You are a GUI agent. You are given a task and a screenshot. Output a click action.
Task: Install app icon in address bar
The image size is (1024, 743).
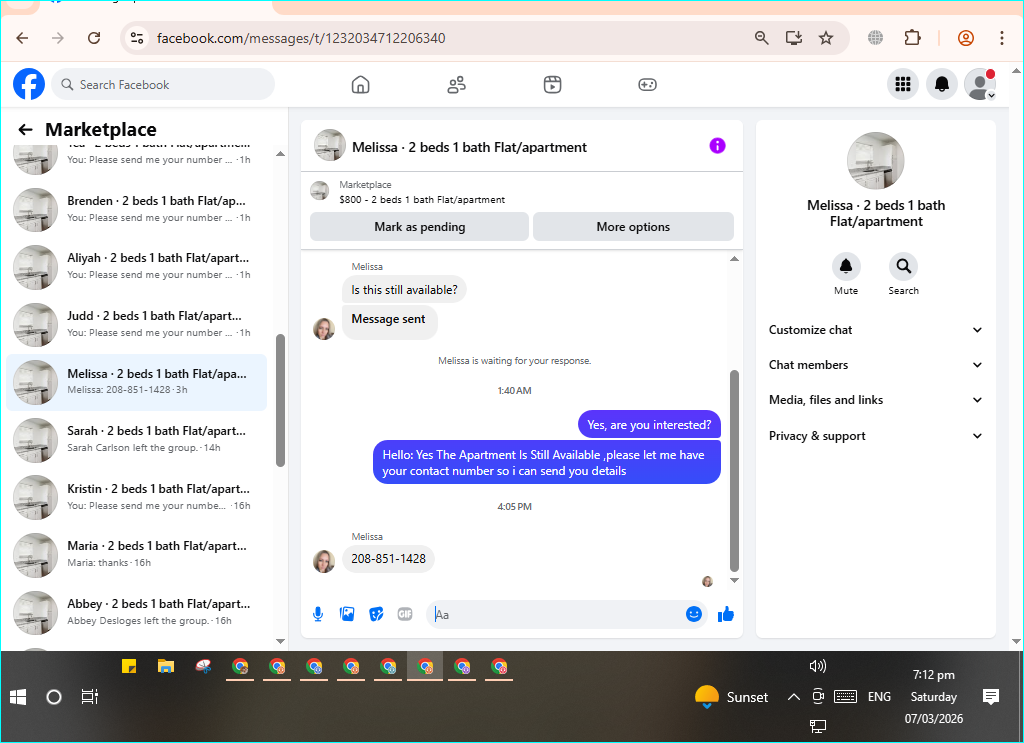click(x=793, y=38)
